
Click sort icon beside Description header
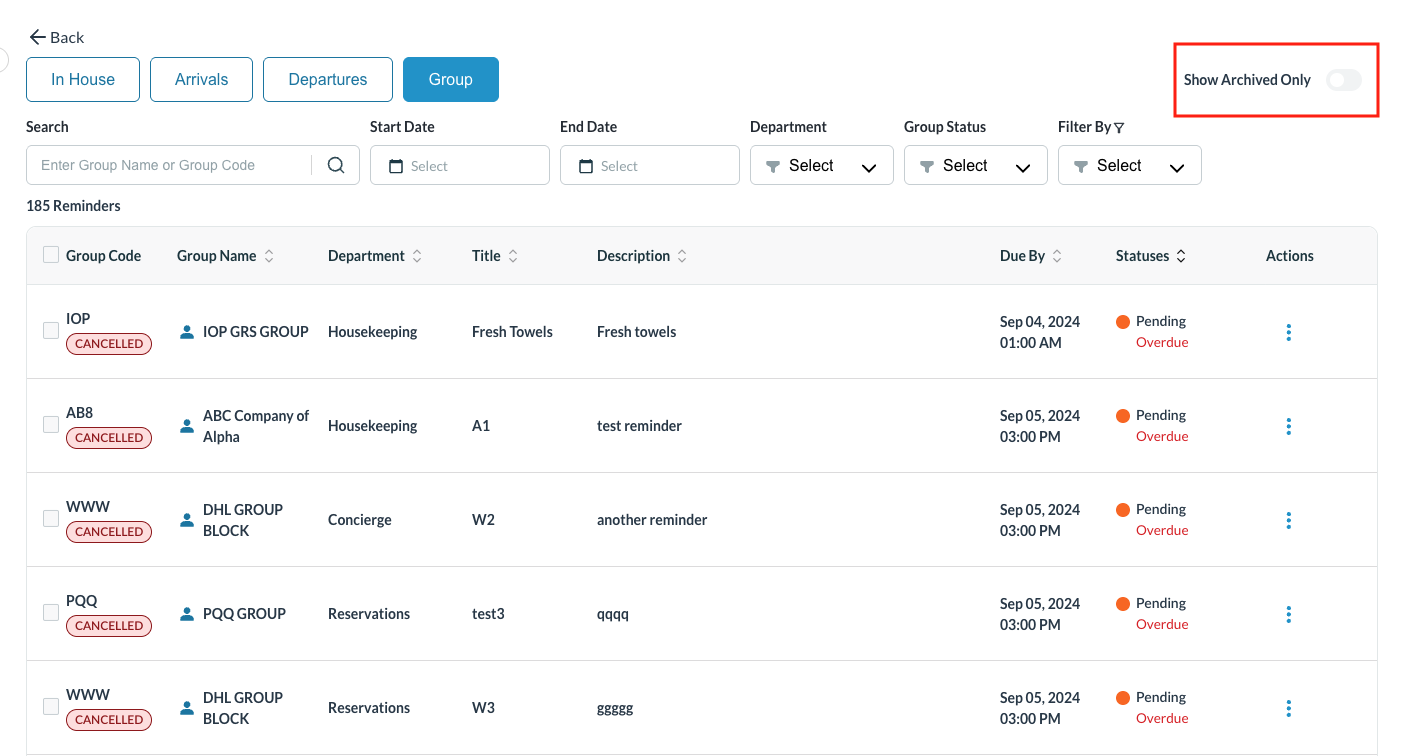pyautogui.click(x=682, y=256)
